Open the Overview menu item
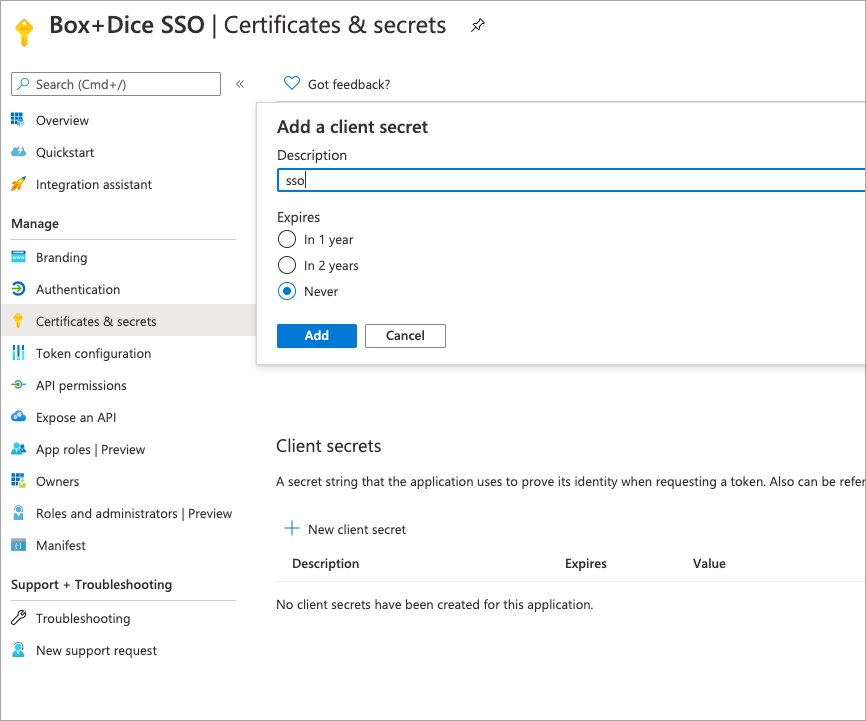Viewport: 866px width, 721px height. [62, 120]
